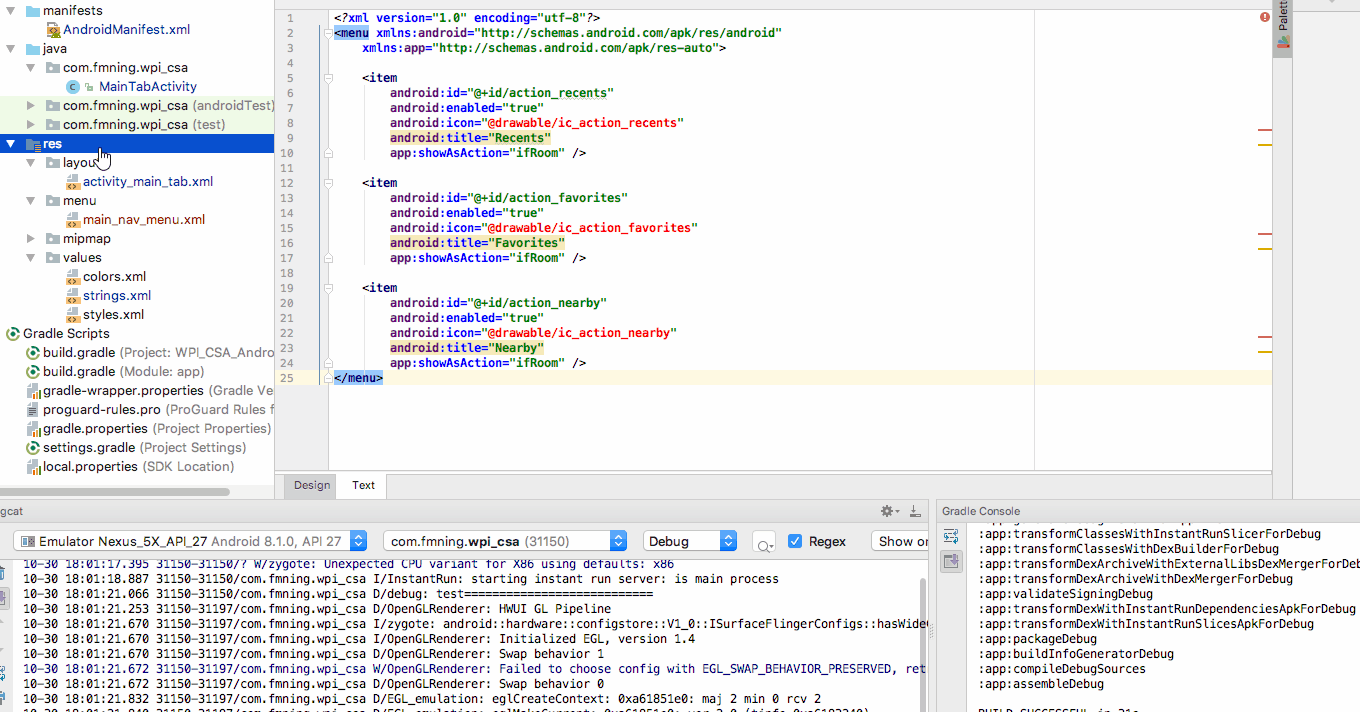The image size is (1360, 712).
Task: Click the manifests folder icon
Action: 32,11
